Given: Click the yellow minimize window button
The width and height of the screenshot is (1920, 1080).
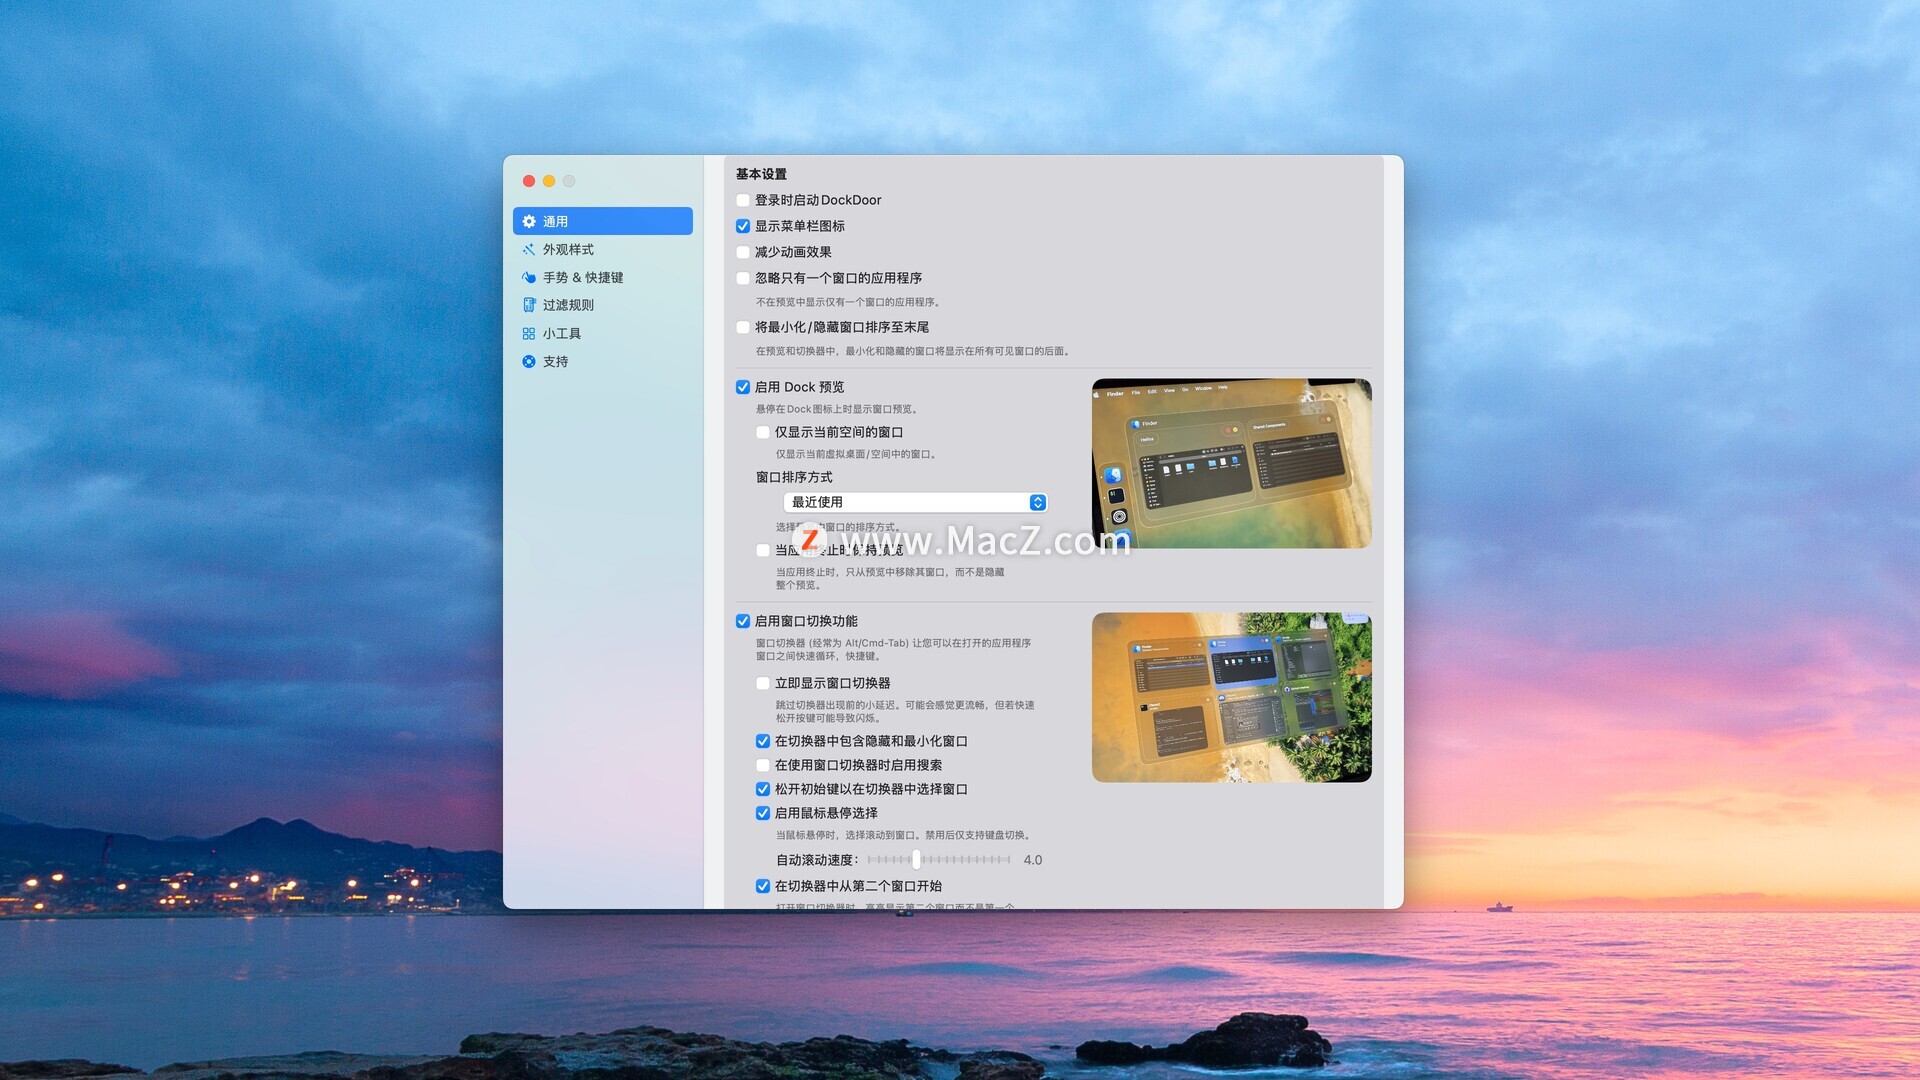Looking at the screenshot, I should click(549, 181).
